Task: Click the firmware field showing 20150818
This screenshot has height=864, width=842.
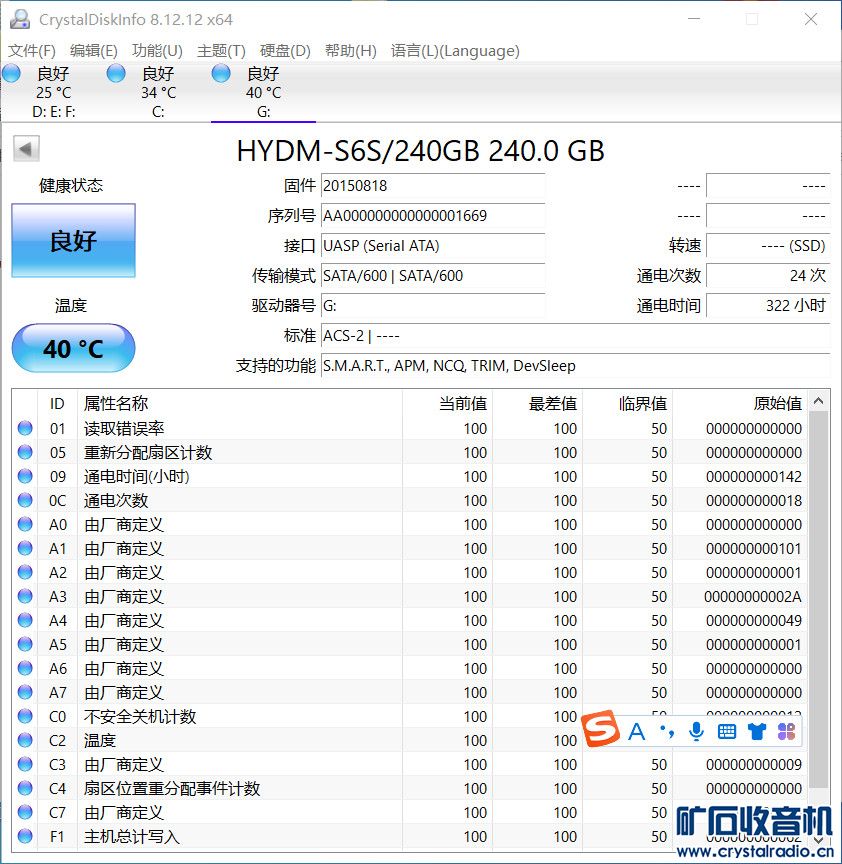Action: (433, 186)
